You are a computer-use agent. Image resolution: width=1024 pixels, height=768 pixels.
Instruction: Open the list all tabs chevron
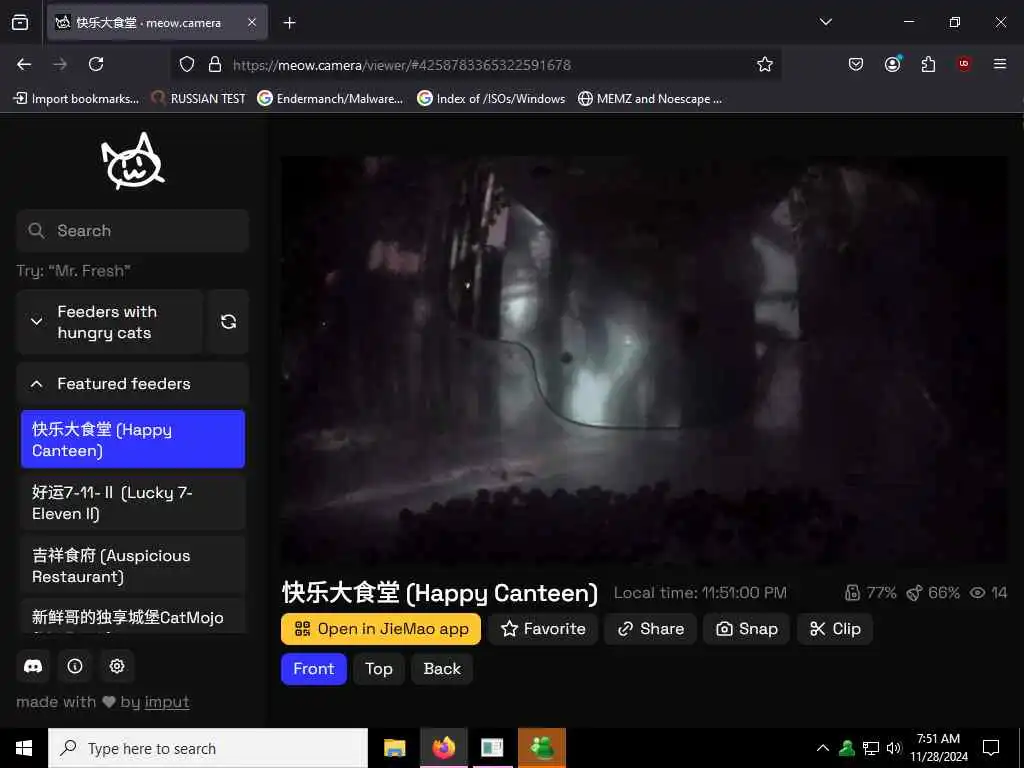825,22
